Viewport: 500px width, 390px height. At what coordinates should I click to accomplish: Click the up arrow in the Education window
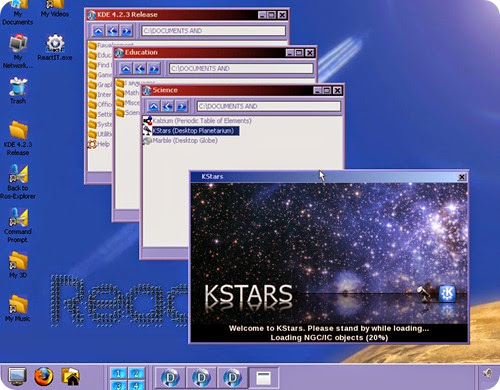tap(126, 69)
